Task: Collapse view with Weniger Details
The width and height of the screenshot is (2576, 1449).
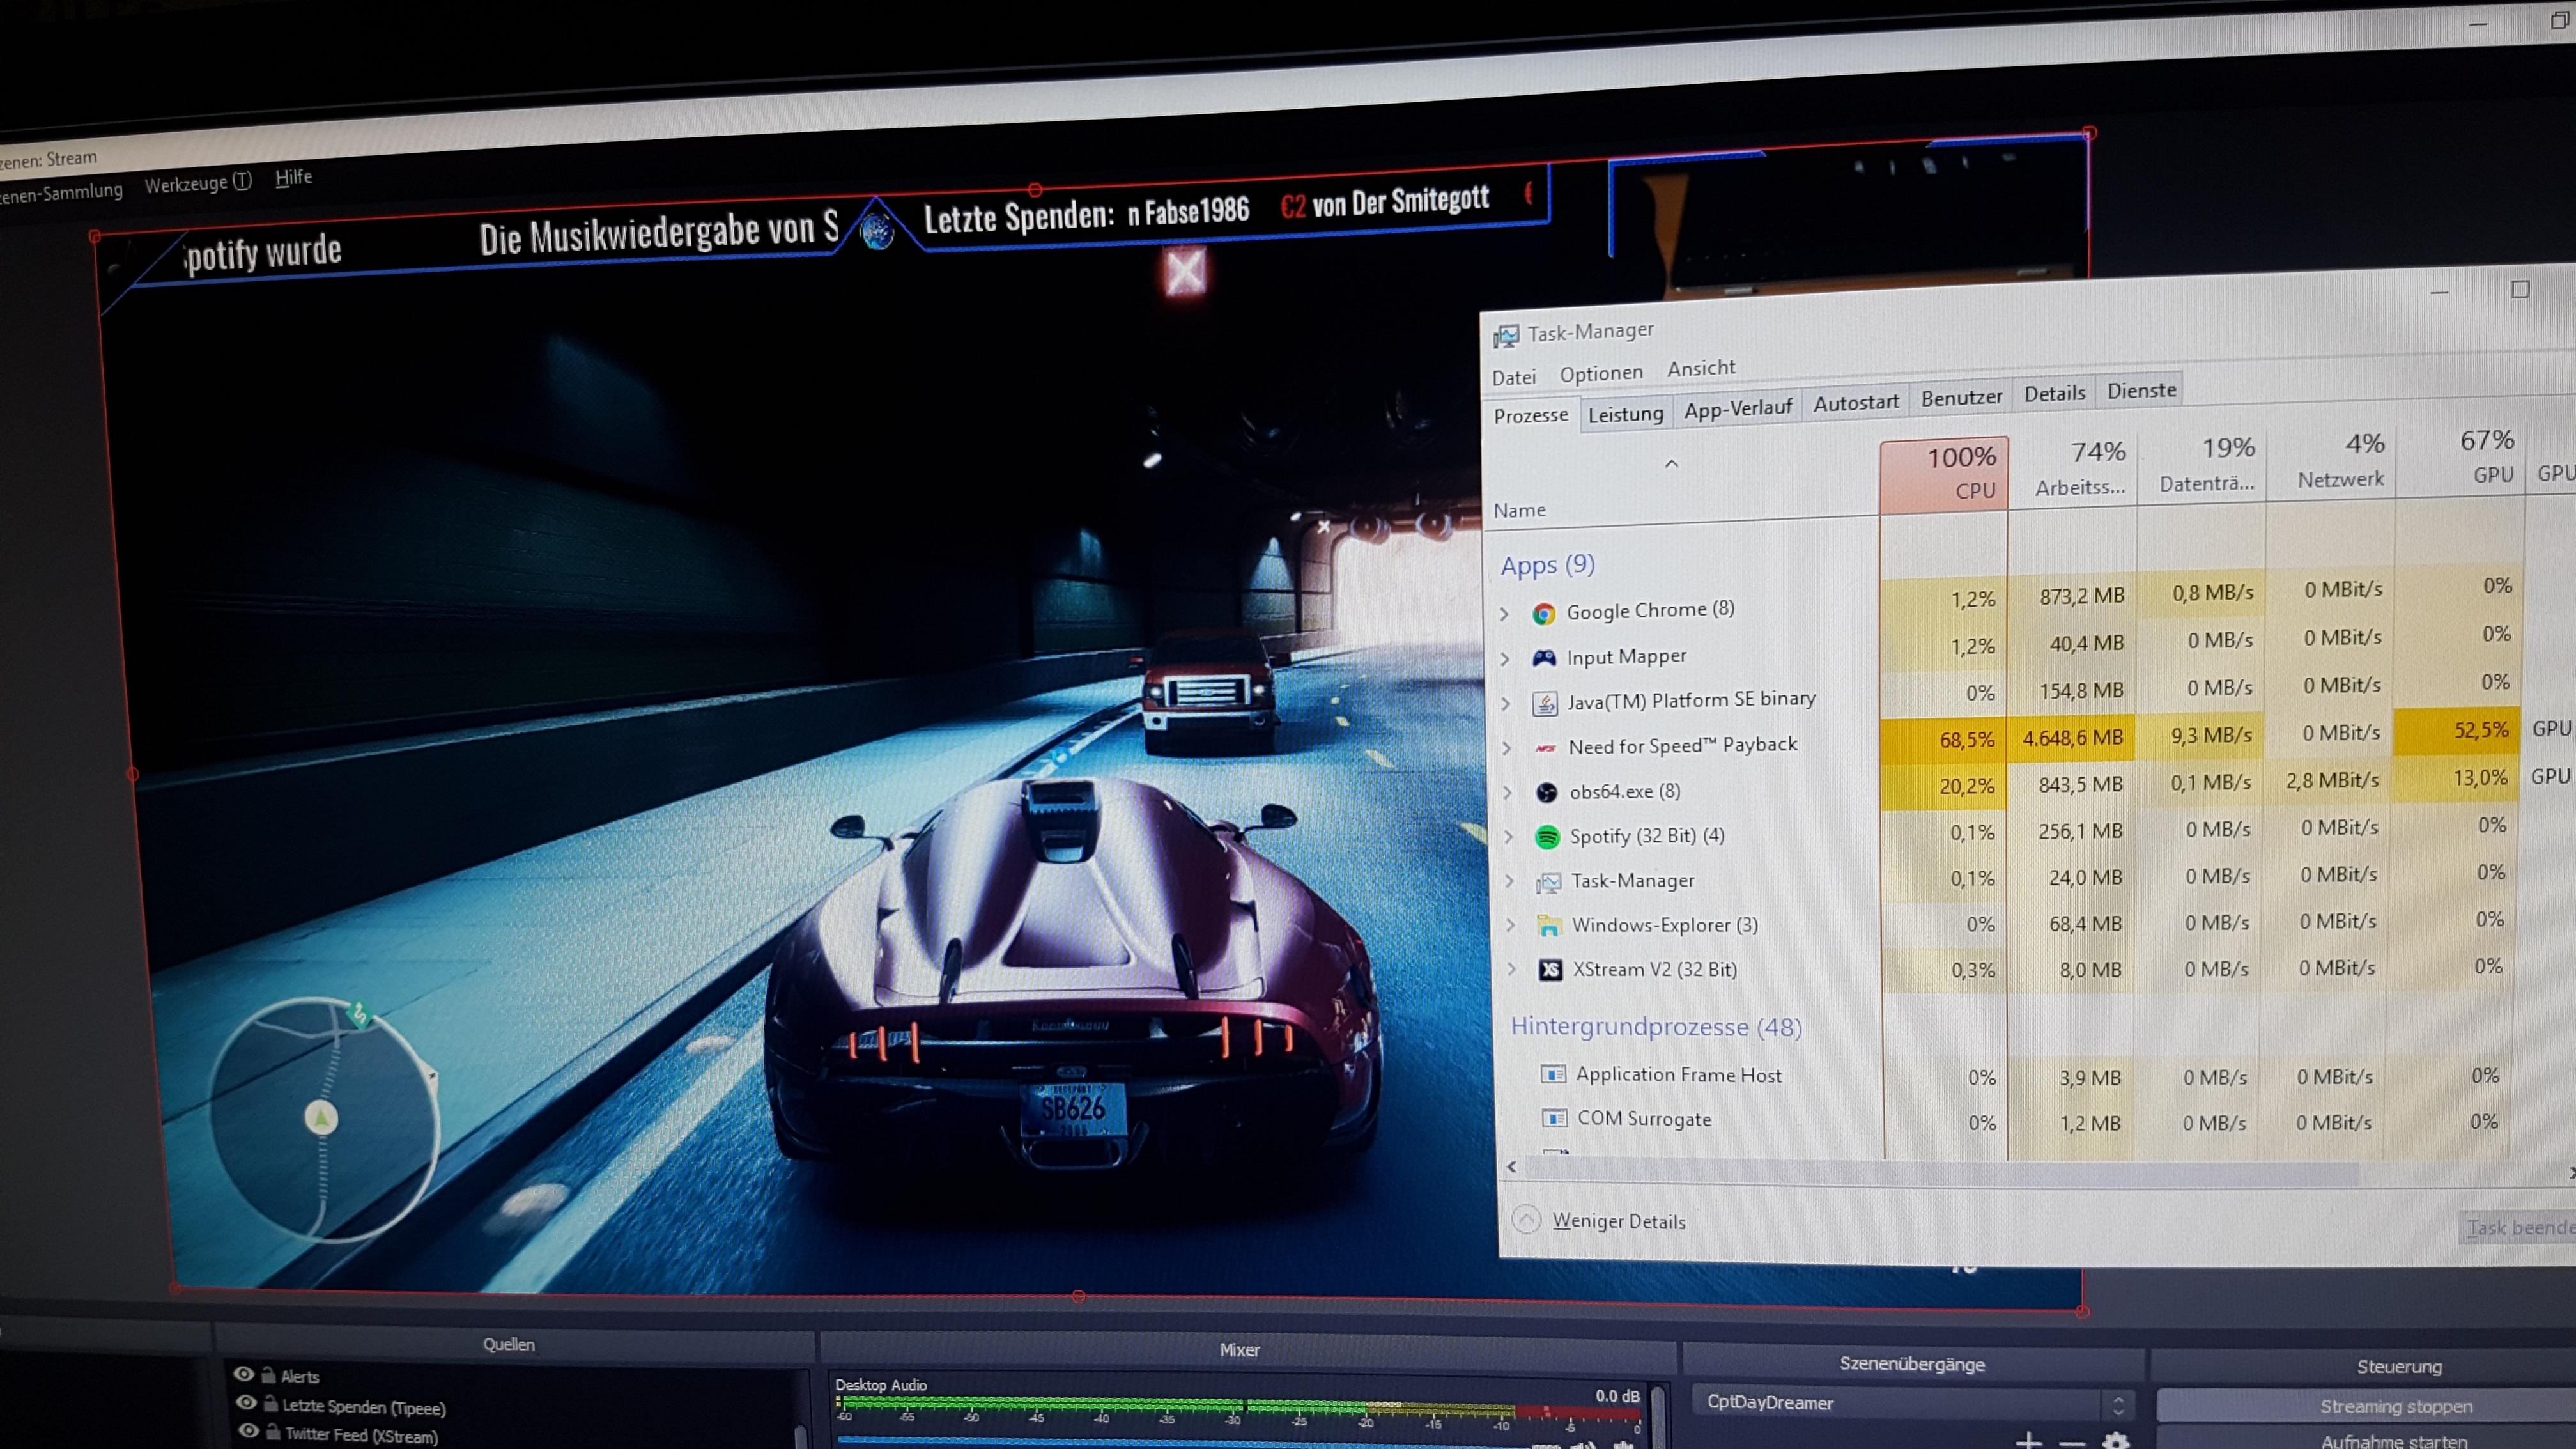Action: click(1600, 1220)
